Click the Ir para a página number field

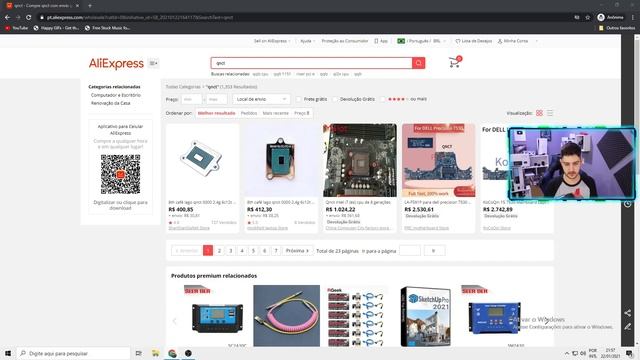(x=410, y=251)
